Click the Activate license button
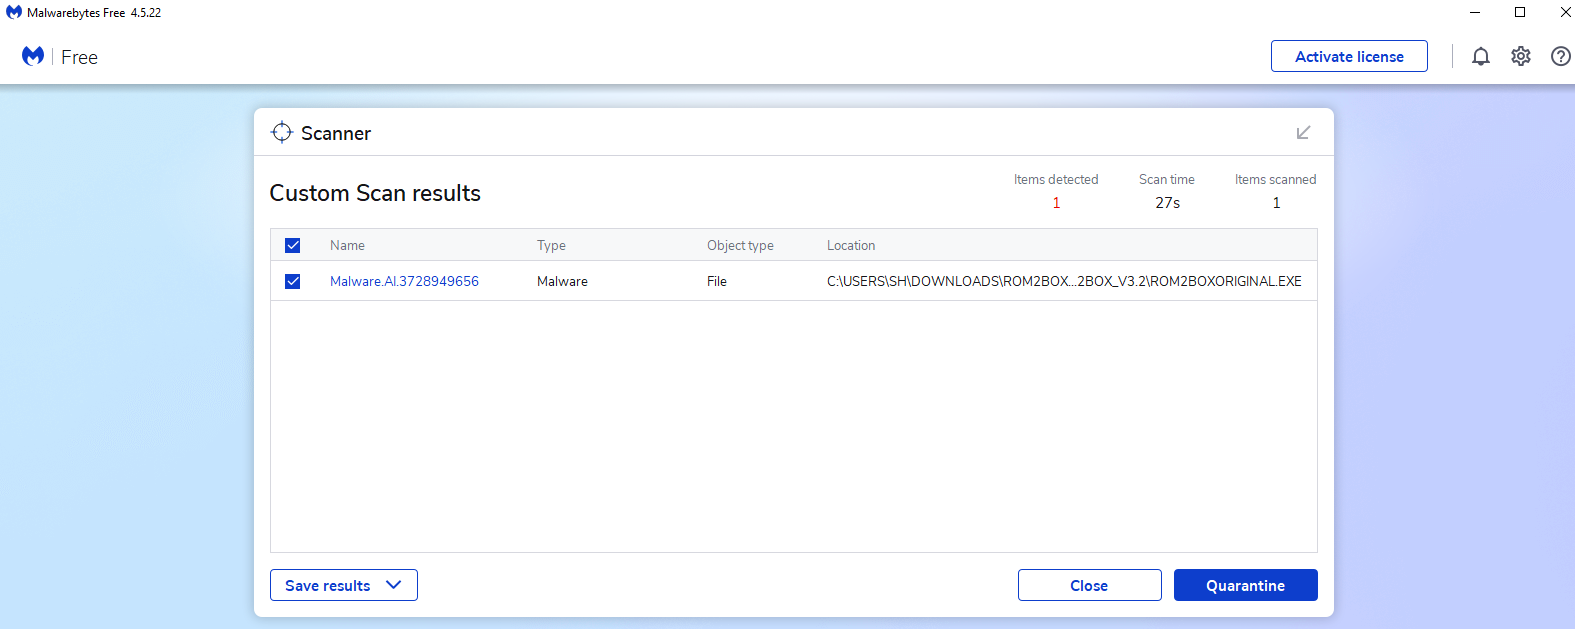This screenshot has width=1575, height=629. [x=1349, y=56]
